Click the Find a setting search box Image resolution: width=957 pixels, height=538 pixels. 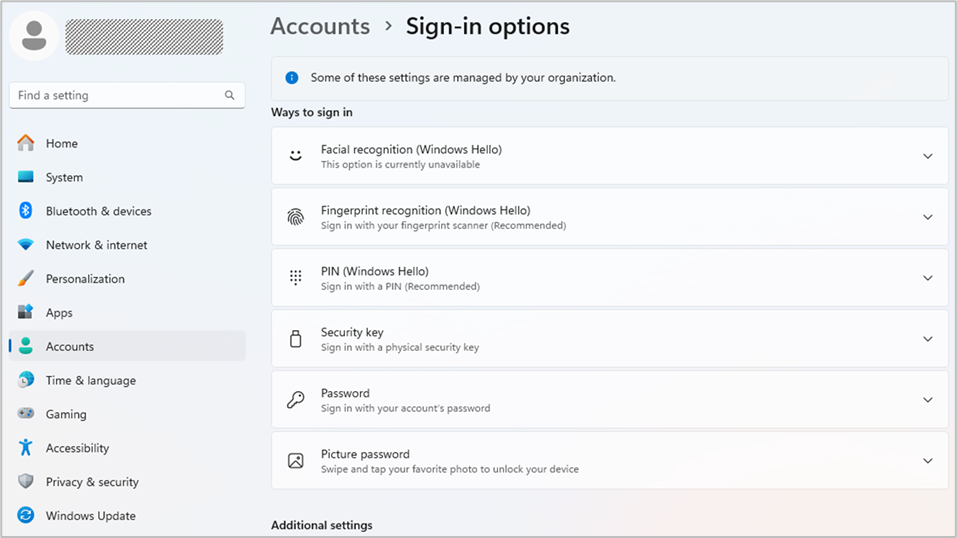pos(115,95)
